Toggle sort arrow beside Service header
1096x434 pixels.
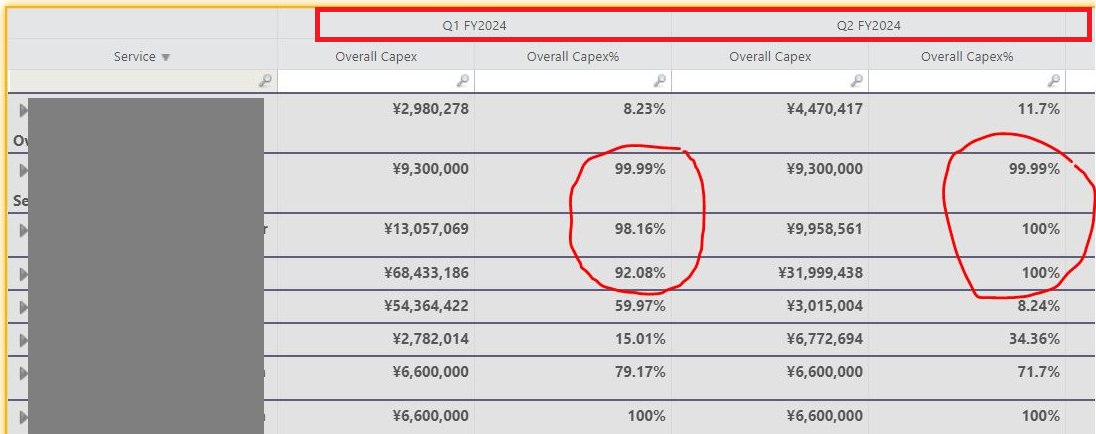pyautogui.click(x=166, y=57)
